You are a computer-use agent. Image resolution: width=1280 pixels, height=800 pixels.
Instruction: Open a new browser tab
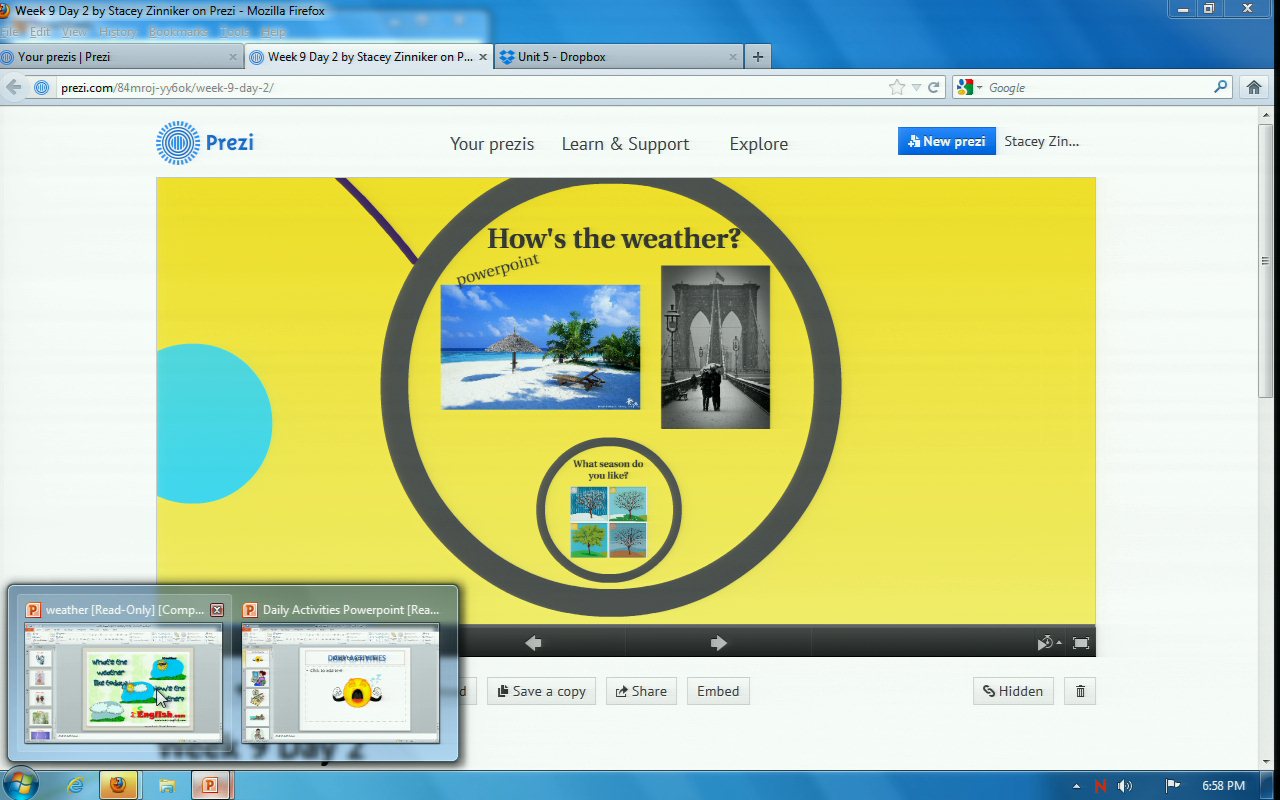click(757, 57)
